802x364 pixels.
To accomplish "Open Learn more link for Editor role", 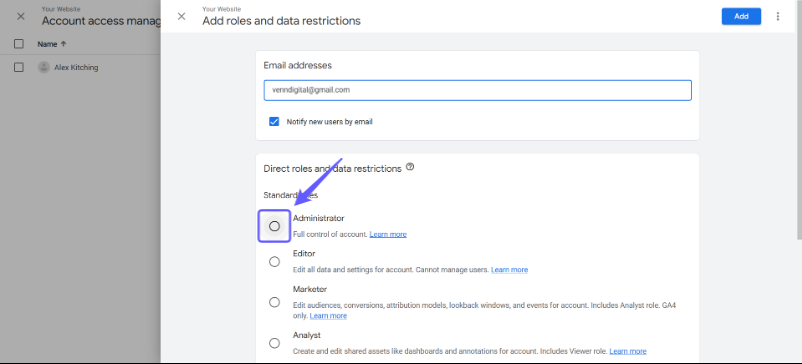I will point(509,269).
